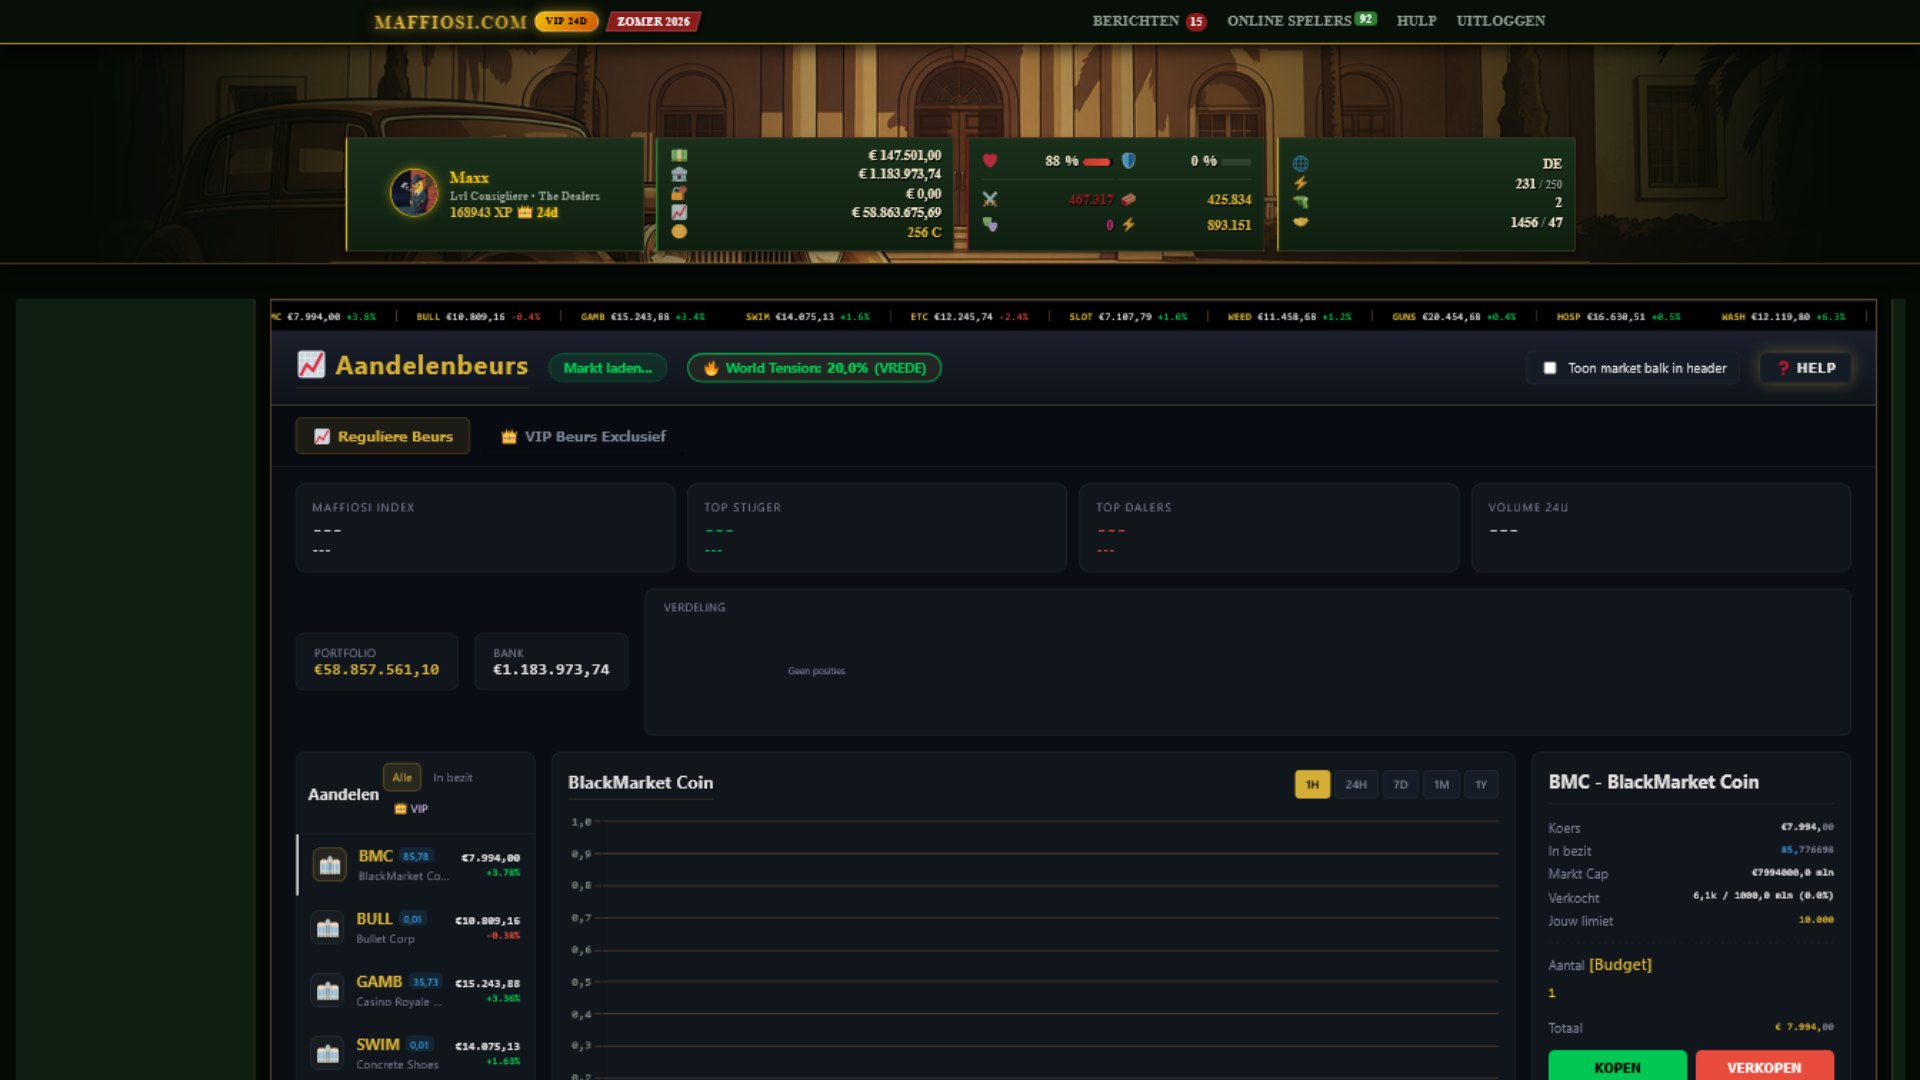Open the HULP menu item
This screenshot has height=1080, width=1920.
pyautogui.click(x=1416, y=21)
